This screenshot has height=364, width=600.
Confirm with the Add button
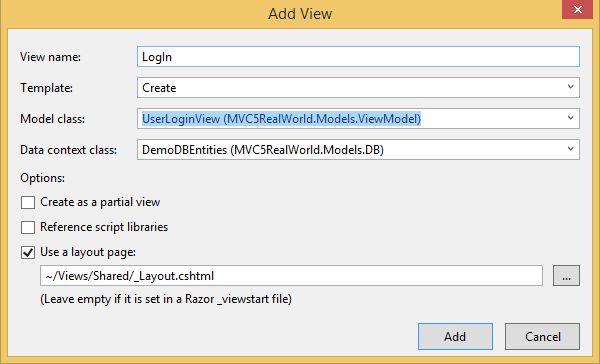pyautogui.click(x=455, y=336)
